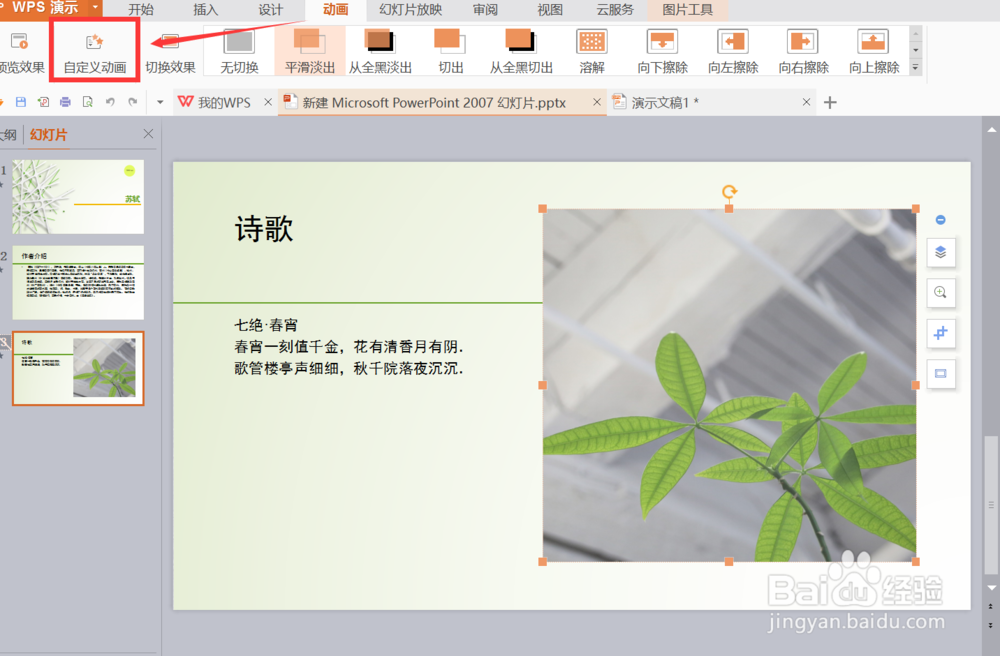Click the vertical scrollbar up arrow

click(991, 129)
